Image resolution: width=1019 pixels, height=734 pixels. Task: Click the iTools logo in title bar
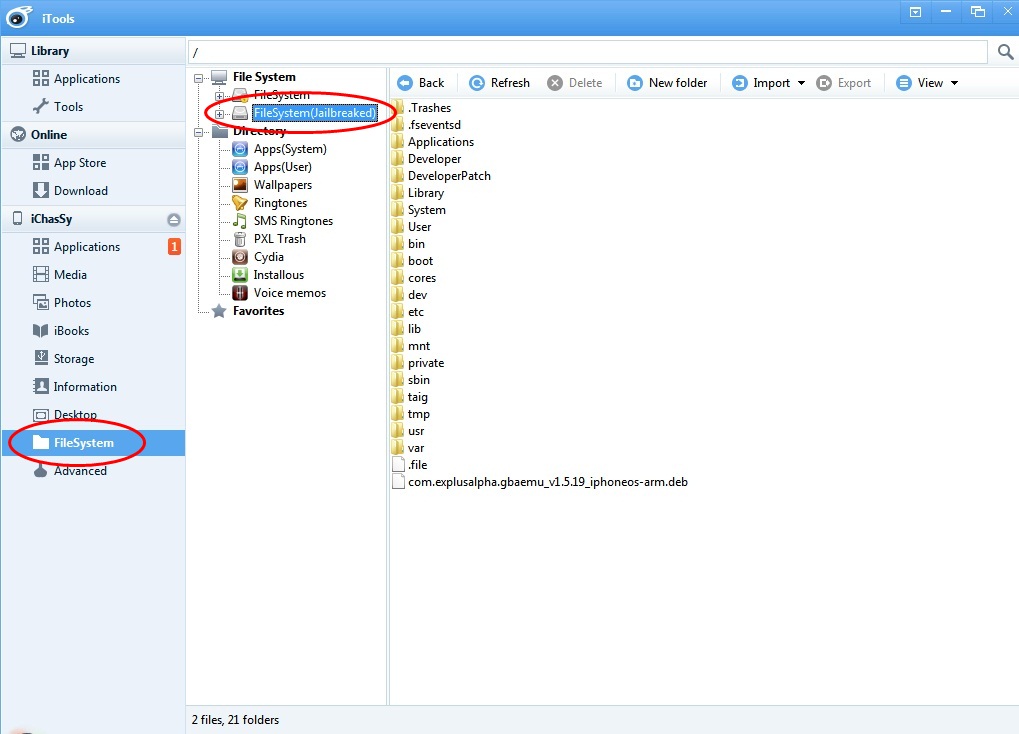pyautogui.click(x=18, y=18)
